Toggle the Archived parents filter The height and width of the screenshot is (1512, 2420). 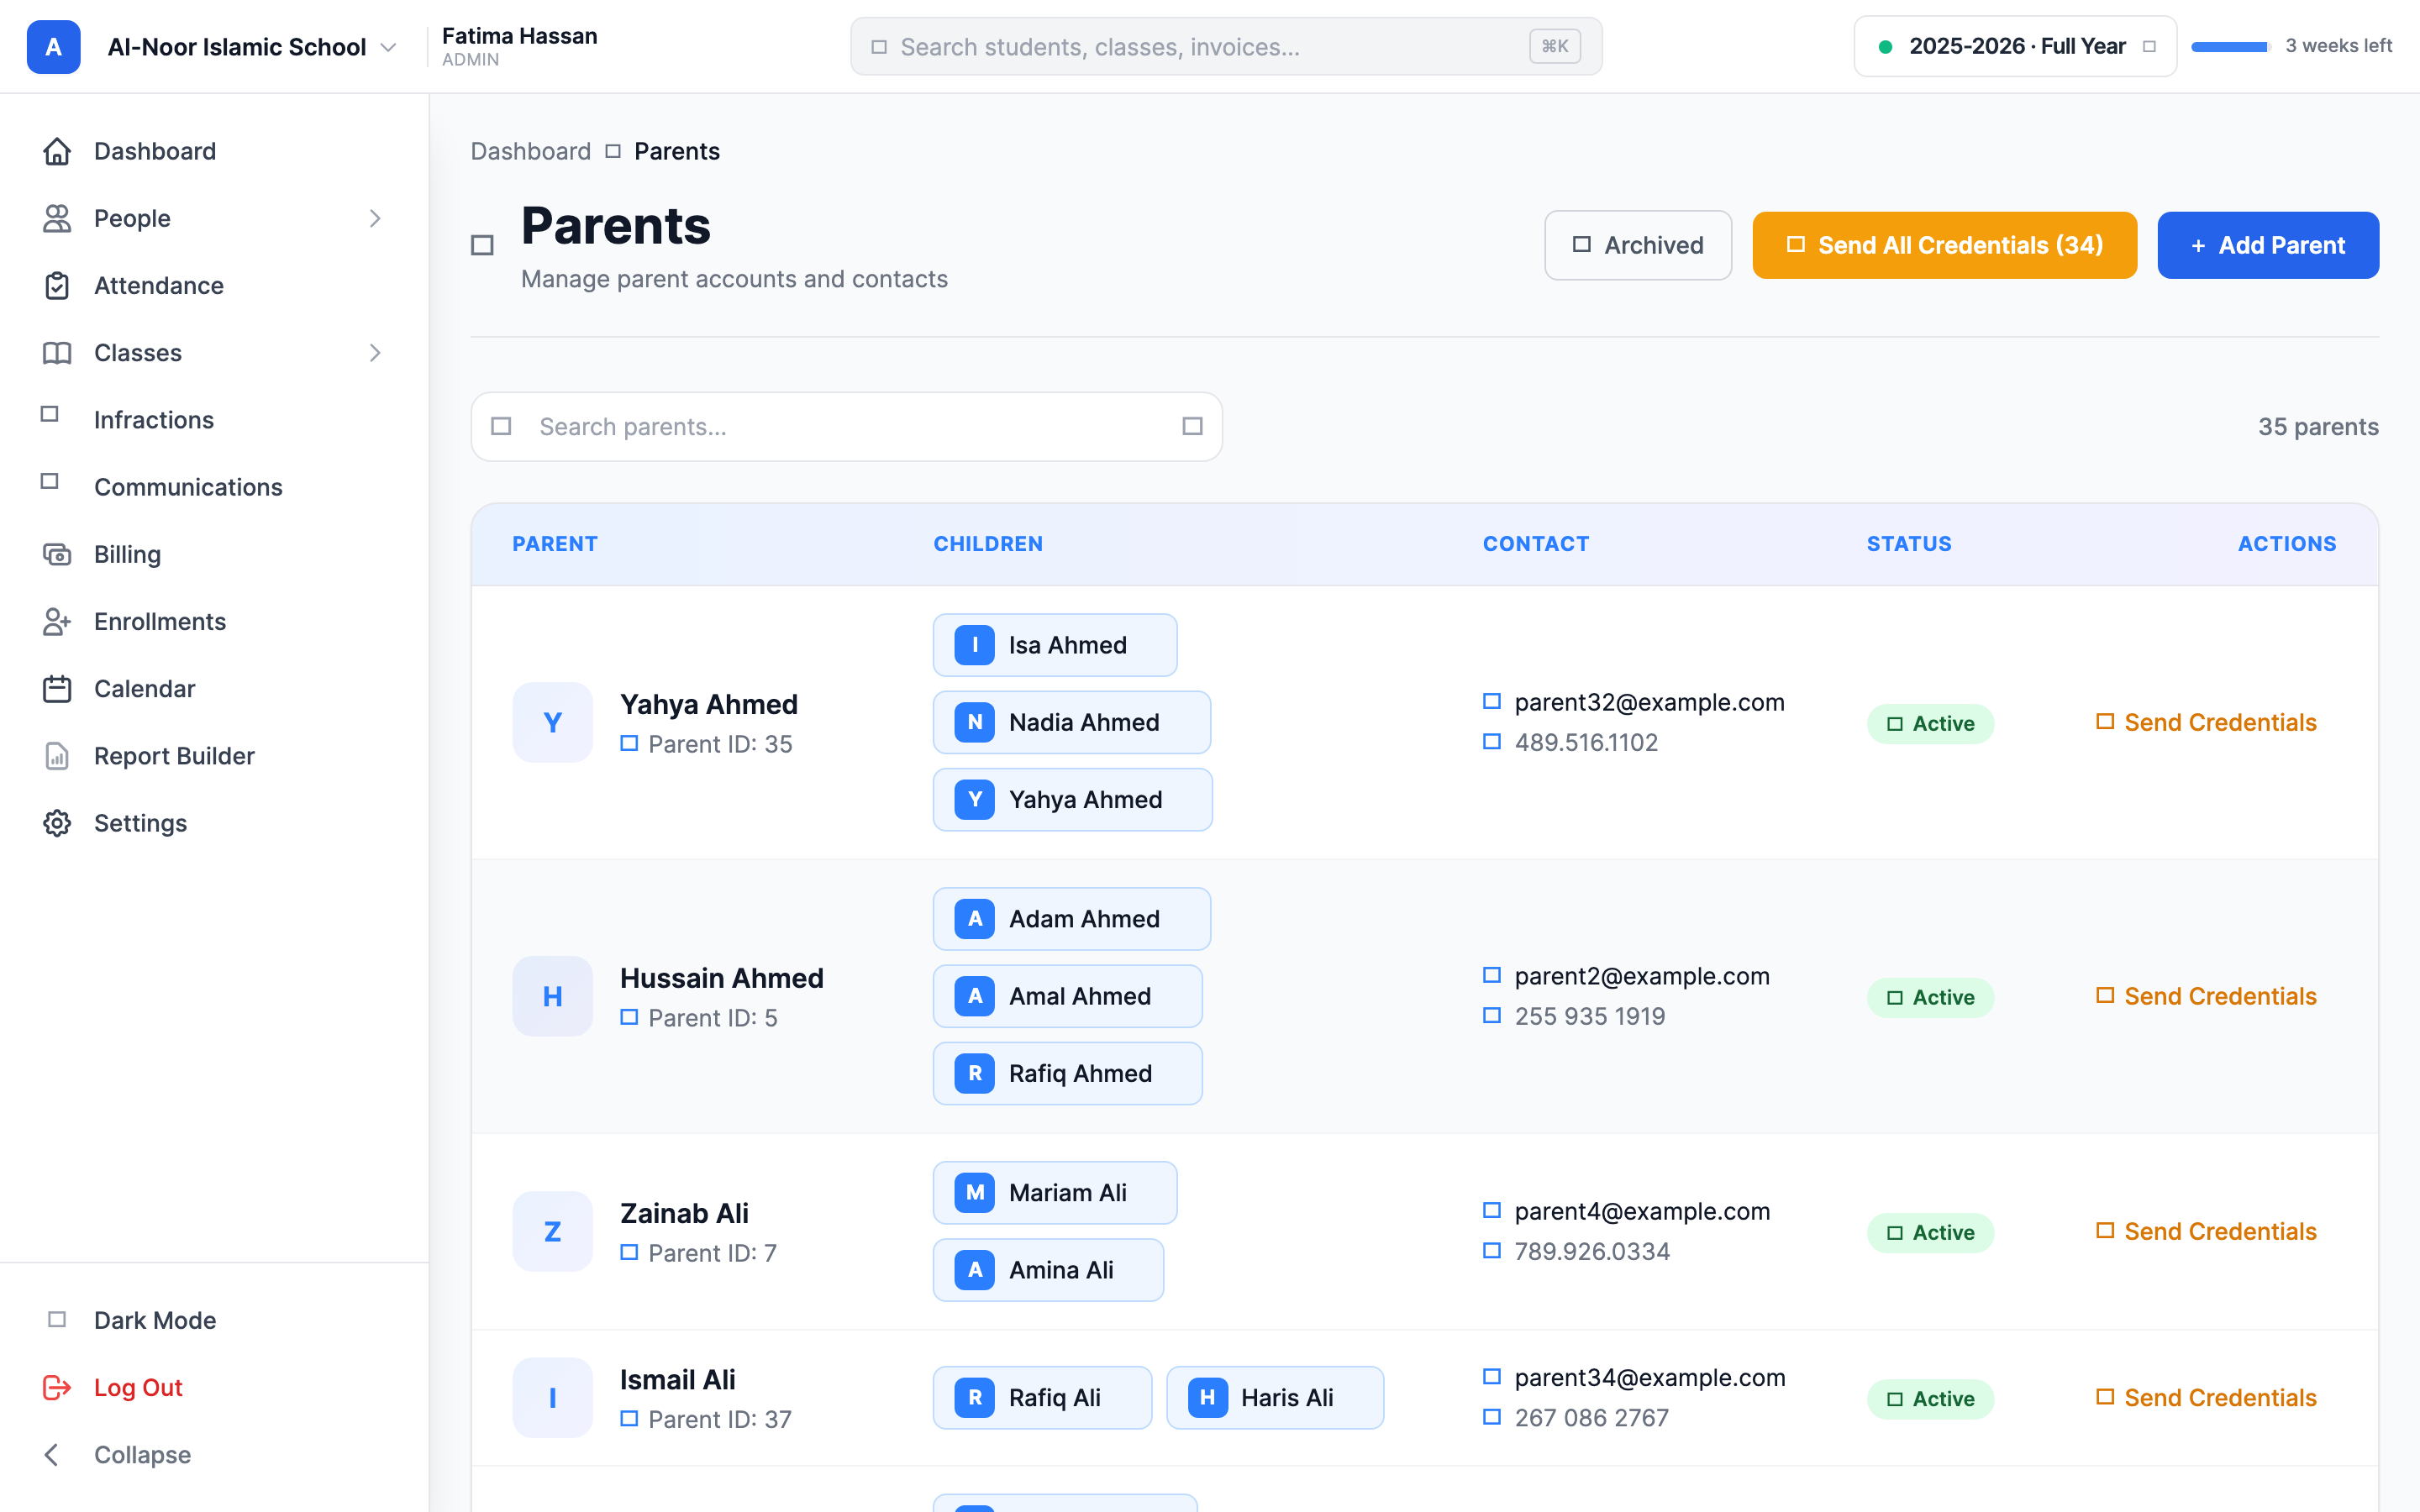1638,245
